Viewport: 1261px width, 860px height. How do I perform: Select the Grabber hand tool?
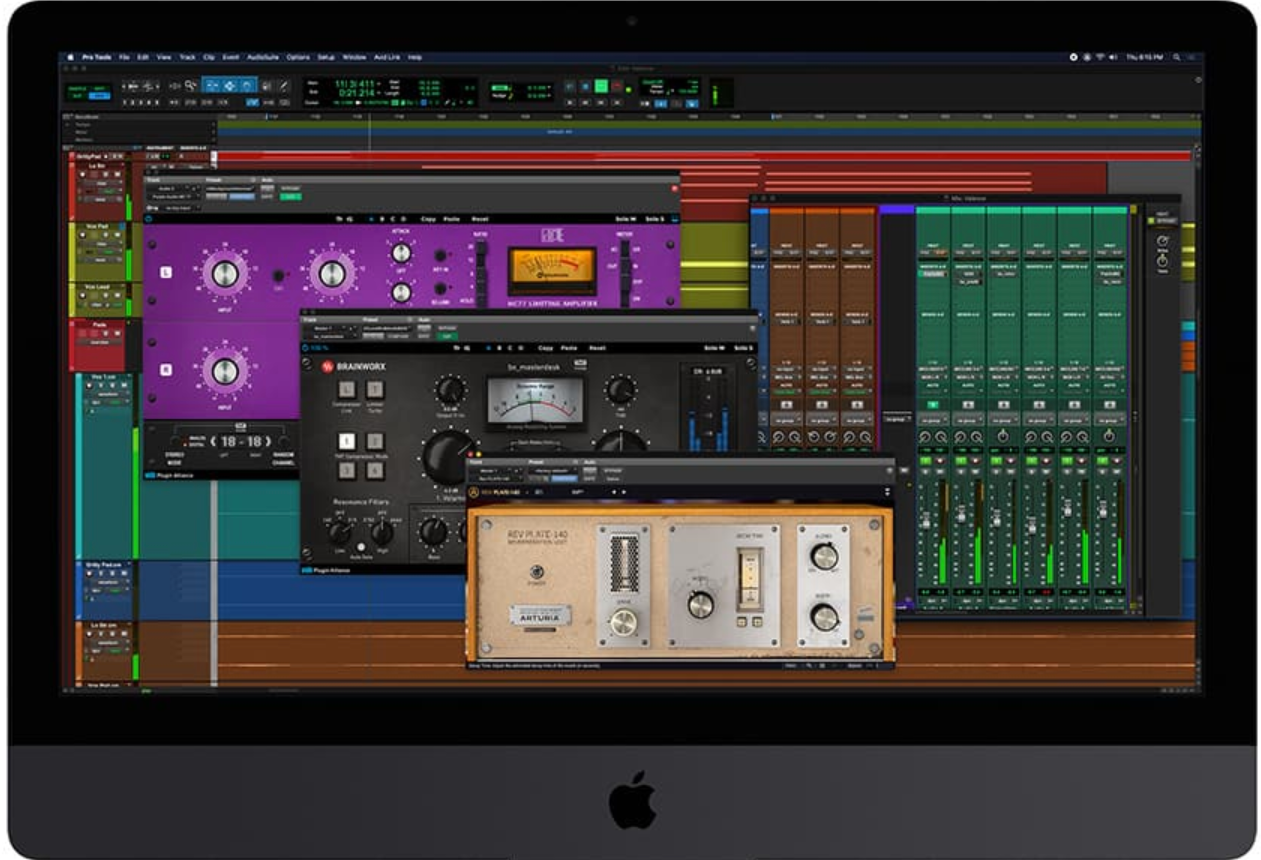tap(247, 85)
